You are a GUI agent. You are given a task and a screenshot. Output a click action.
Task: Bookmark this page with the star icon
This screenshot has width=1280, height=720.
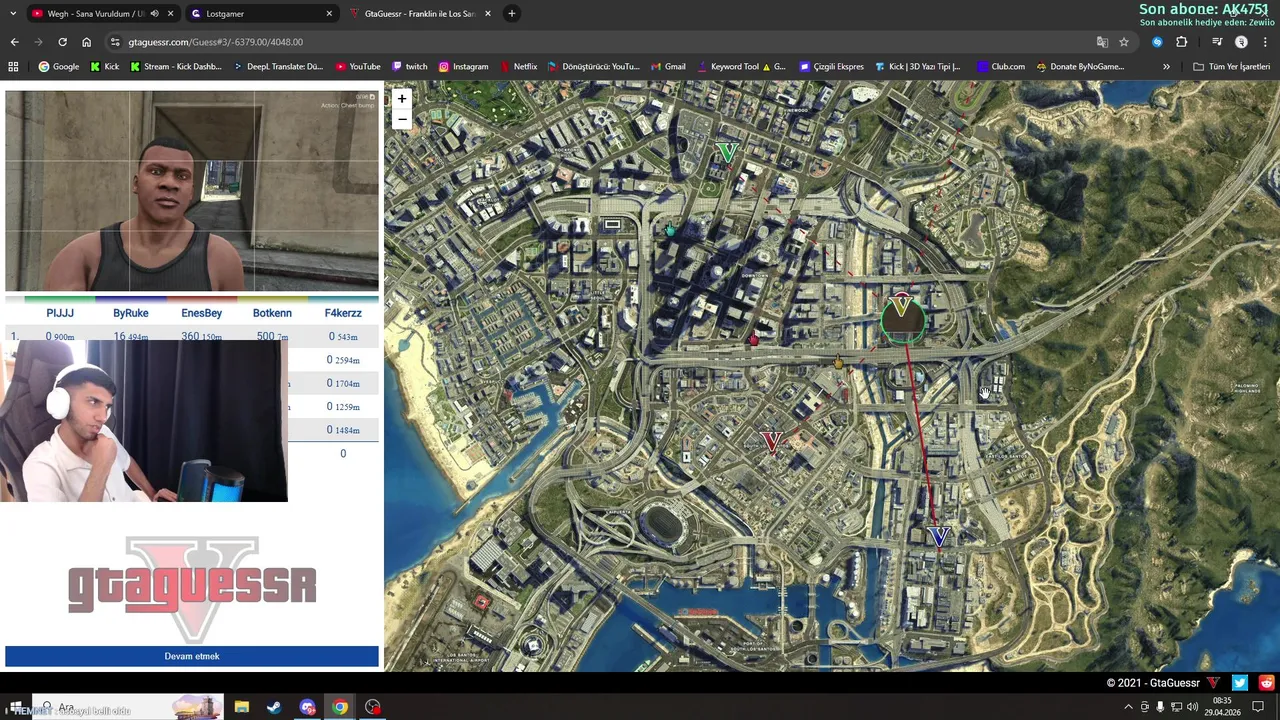tap(1124, 42)
